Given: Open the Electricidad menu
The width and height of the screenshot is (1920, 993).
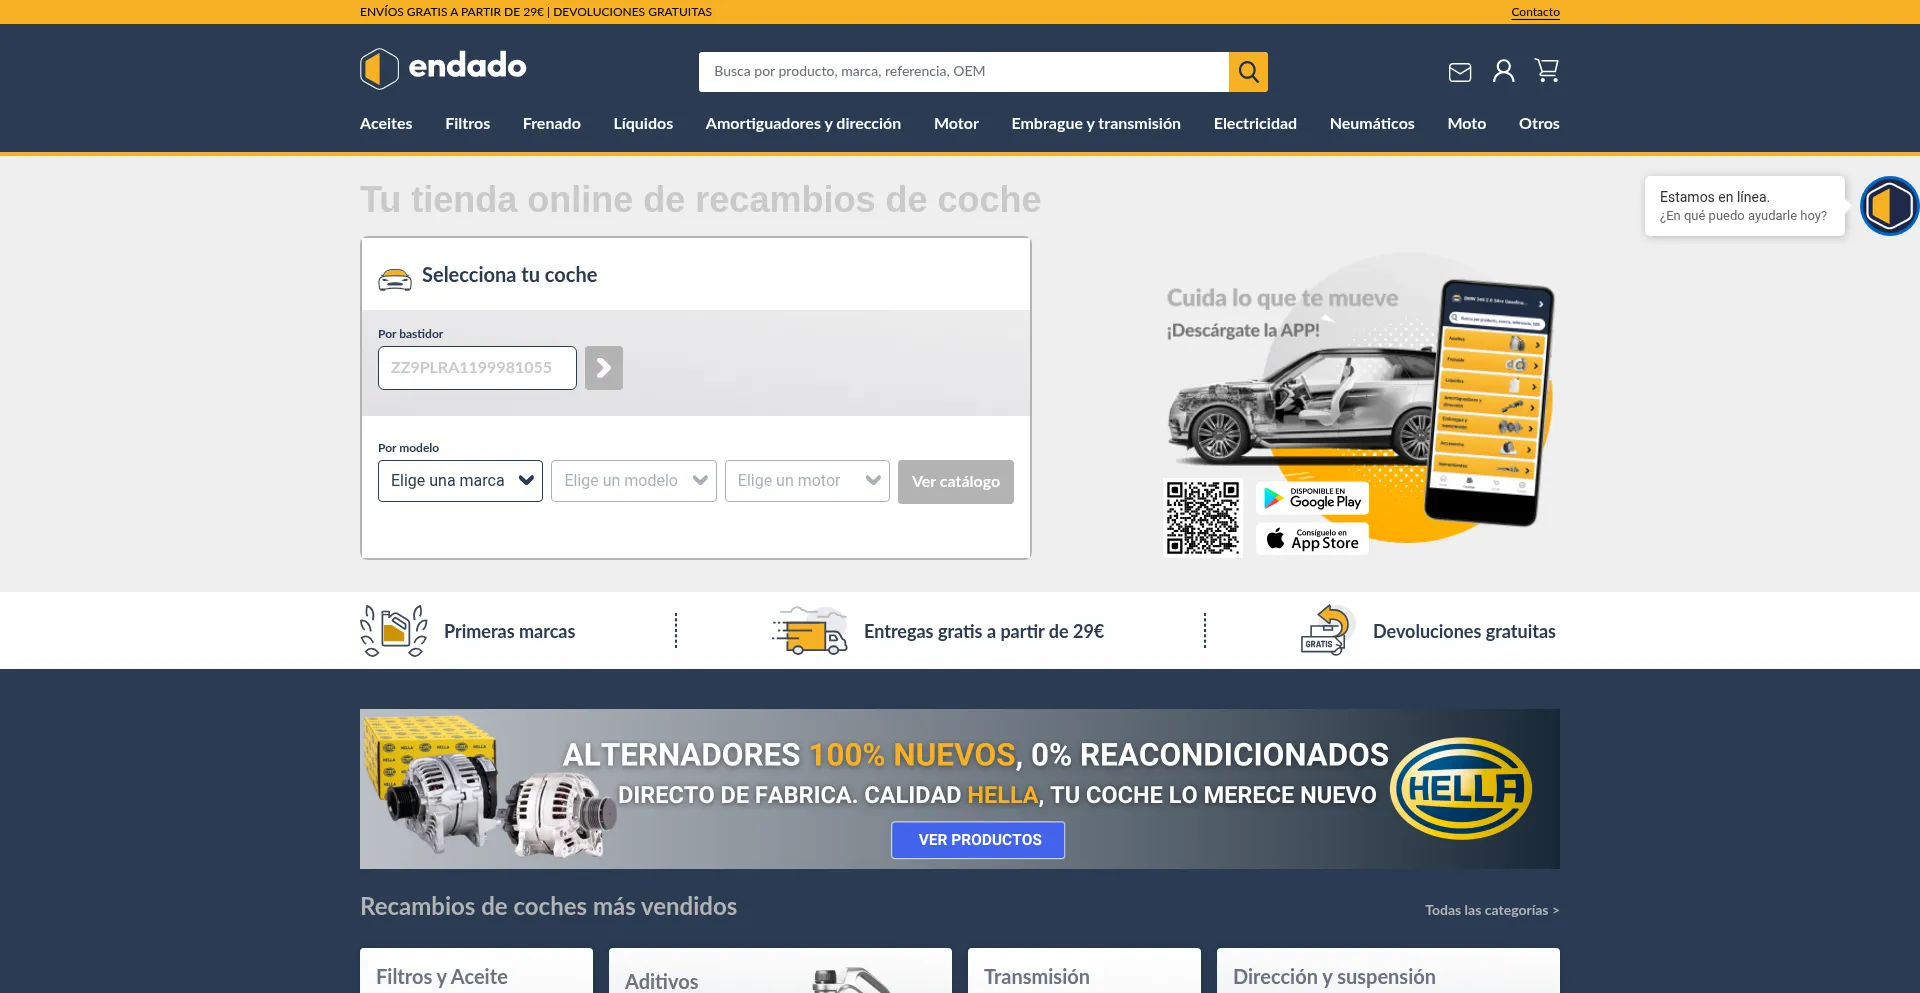Looking at the screenshot, I should [1255, 124].
